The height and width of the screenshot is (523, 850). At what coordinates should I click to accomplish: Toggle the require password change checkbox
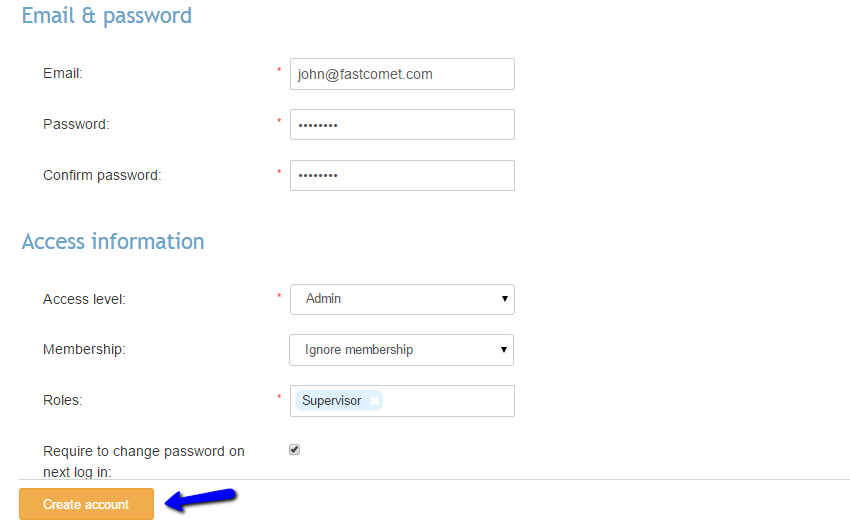tap(294, 450)
